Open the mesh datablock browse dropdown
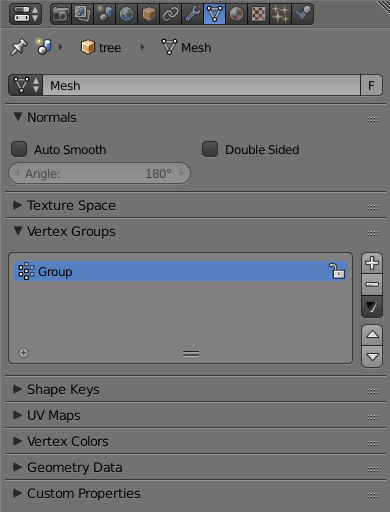Screen dimensions: 390x512 pyautogui.click(x=26, y=85)
